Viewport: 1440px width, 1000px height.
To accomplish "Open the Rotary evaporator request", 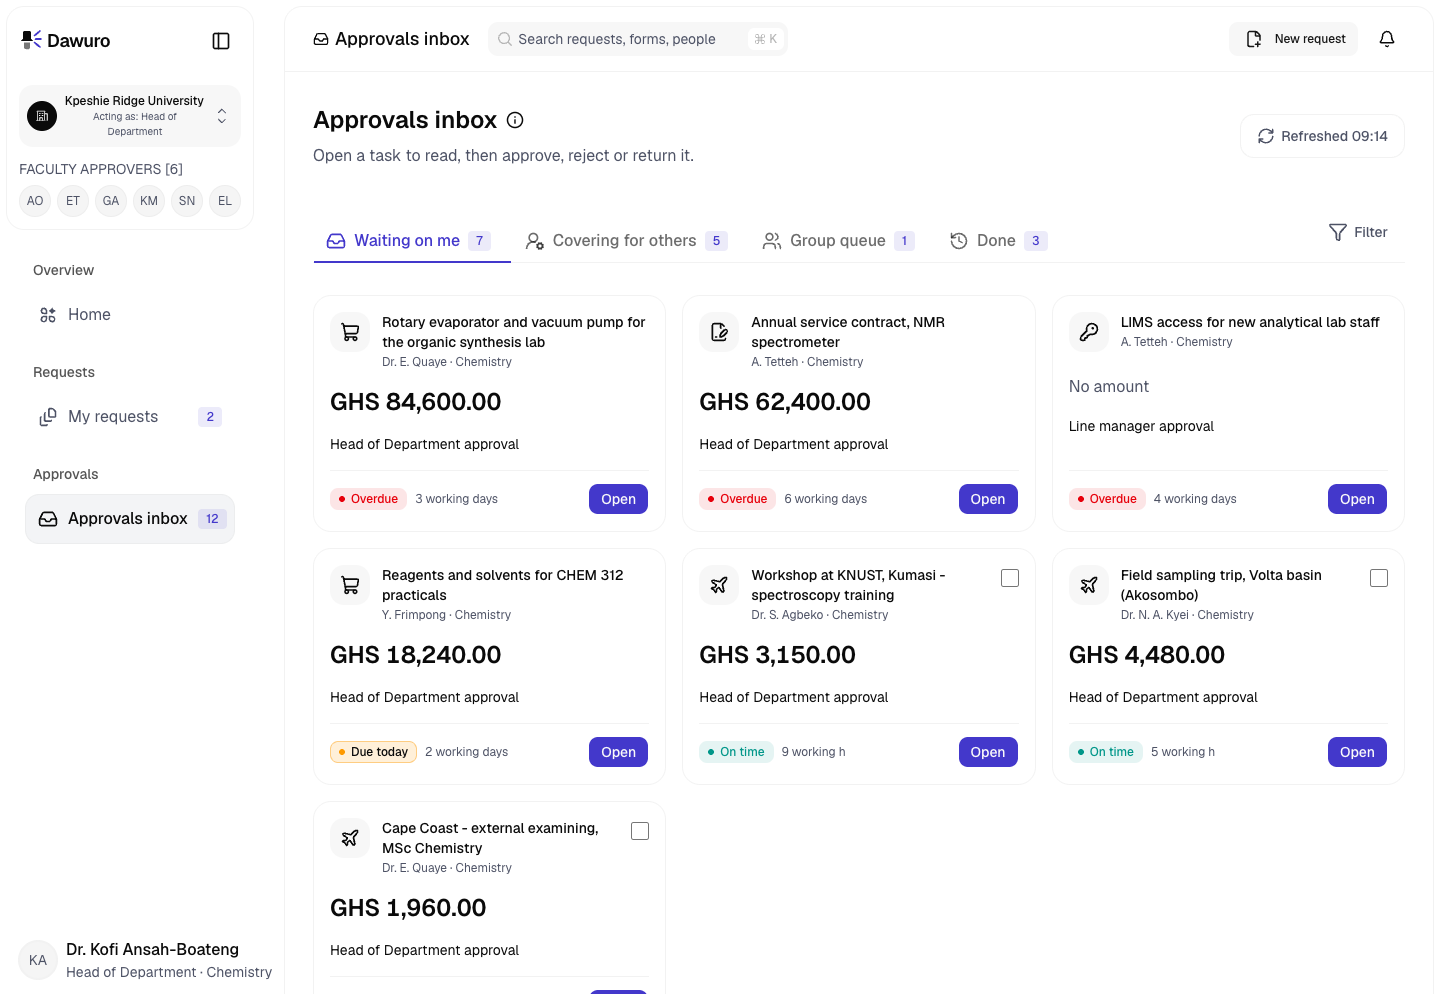I will click(618, 499).
